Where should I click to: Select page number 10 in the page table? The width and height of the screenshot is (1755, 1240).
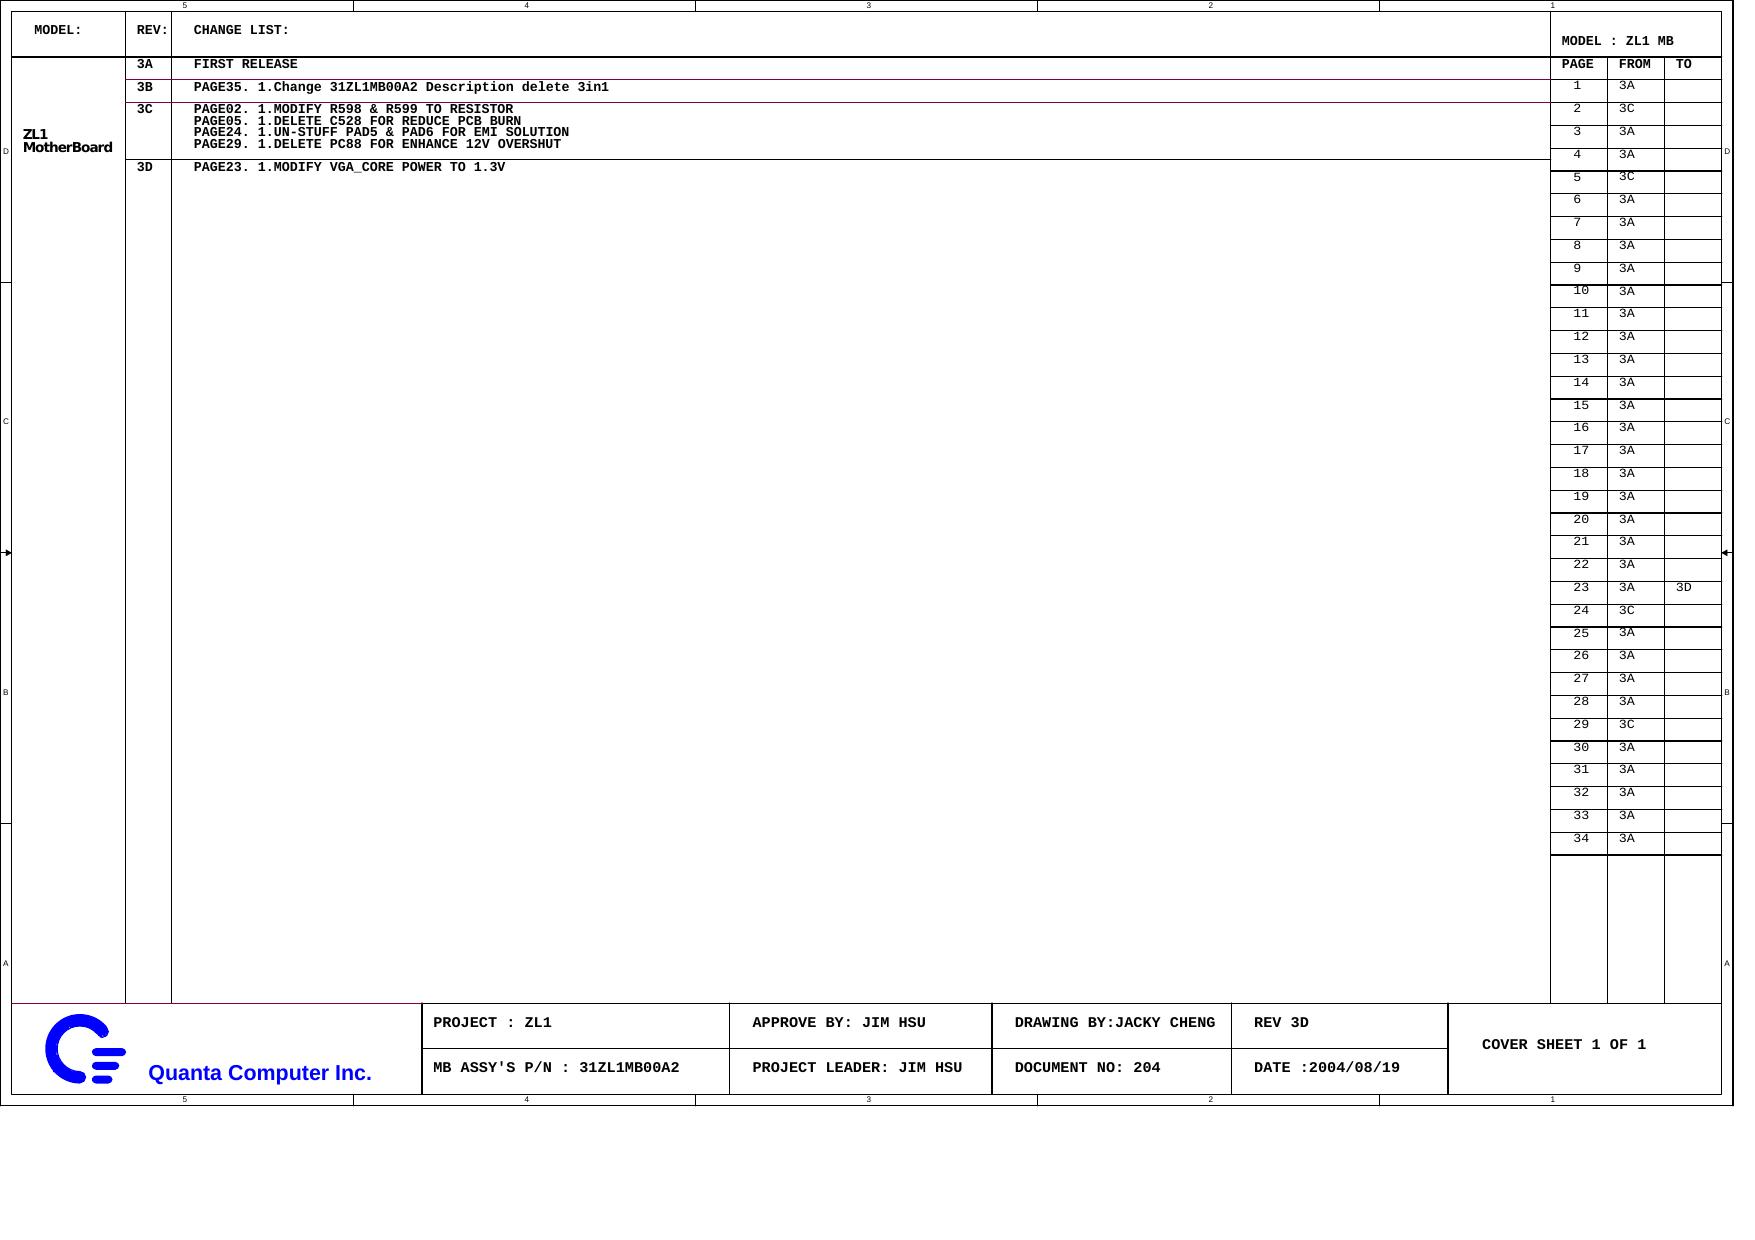[1580, 291]
